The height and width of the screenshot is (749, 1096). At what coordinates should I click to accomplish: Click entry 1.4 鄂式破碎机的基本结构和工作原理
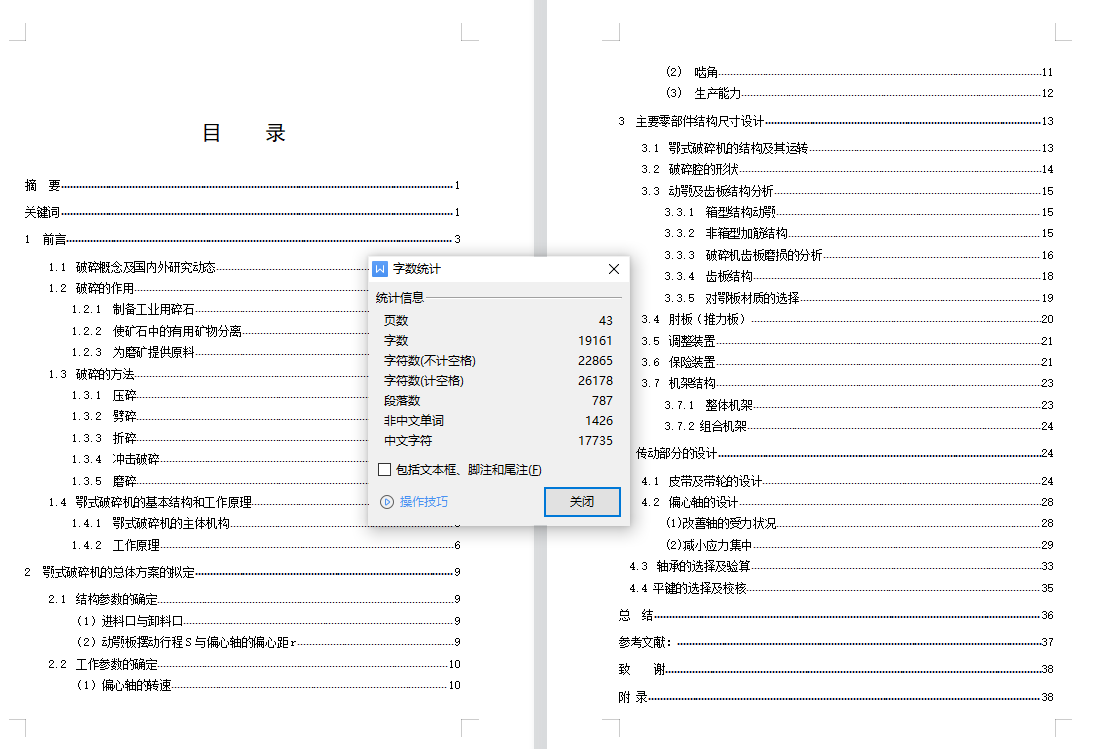pyautogui.click(x=208, y=502)
